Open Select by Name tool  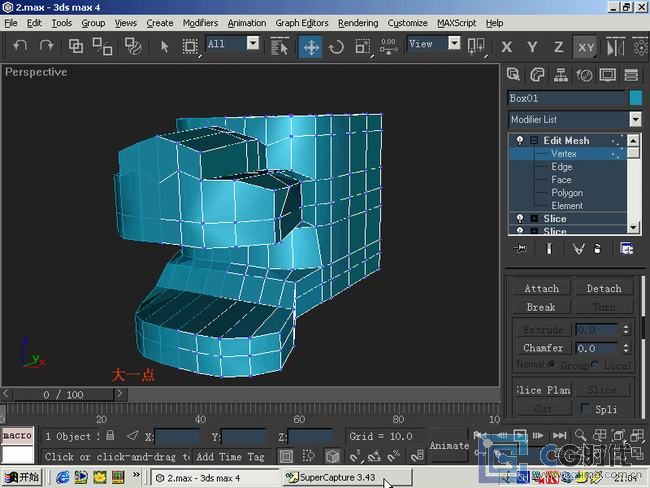[279, 46]
